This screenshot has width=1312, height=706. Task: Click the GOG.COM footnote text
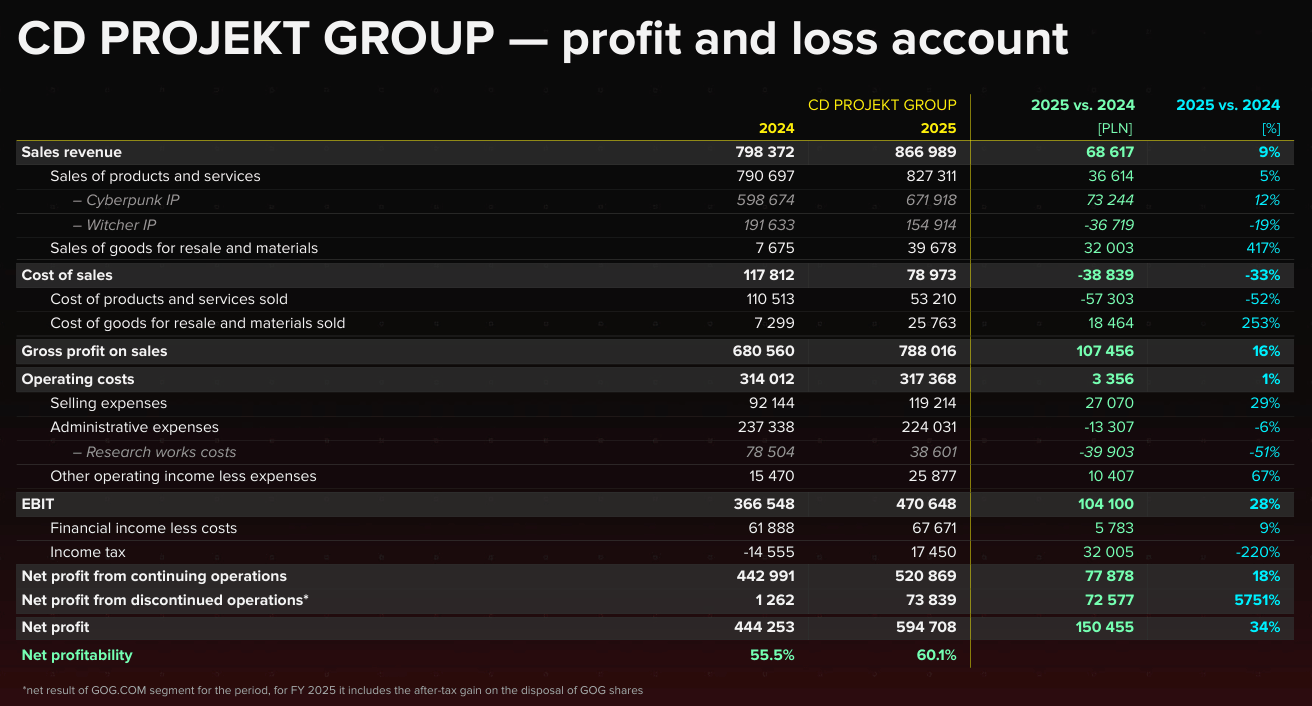[332, 690]
